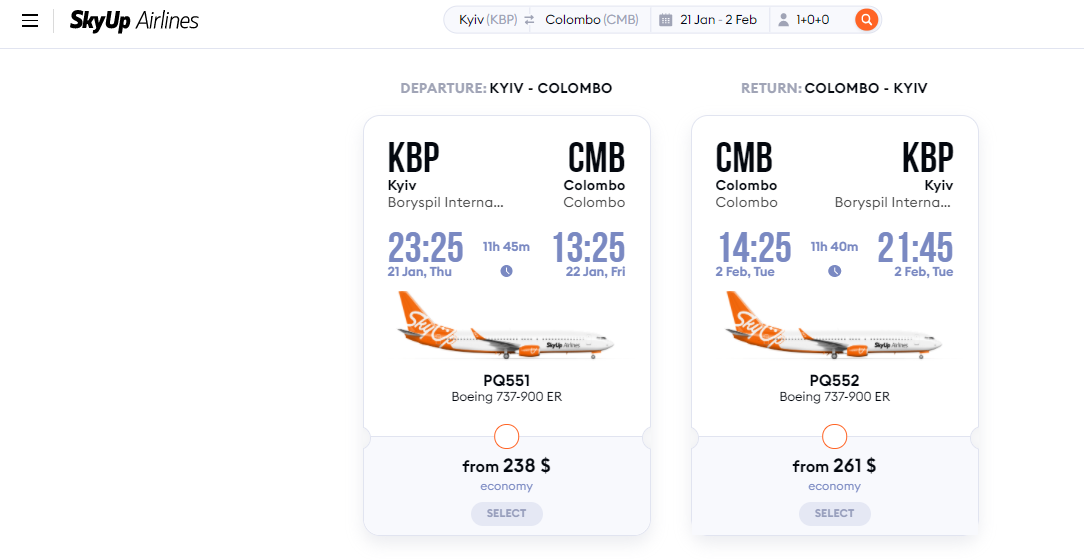
Task: Click clock icon under 11h 40m duration
Action: (x=834, y=271)
